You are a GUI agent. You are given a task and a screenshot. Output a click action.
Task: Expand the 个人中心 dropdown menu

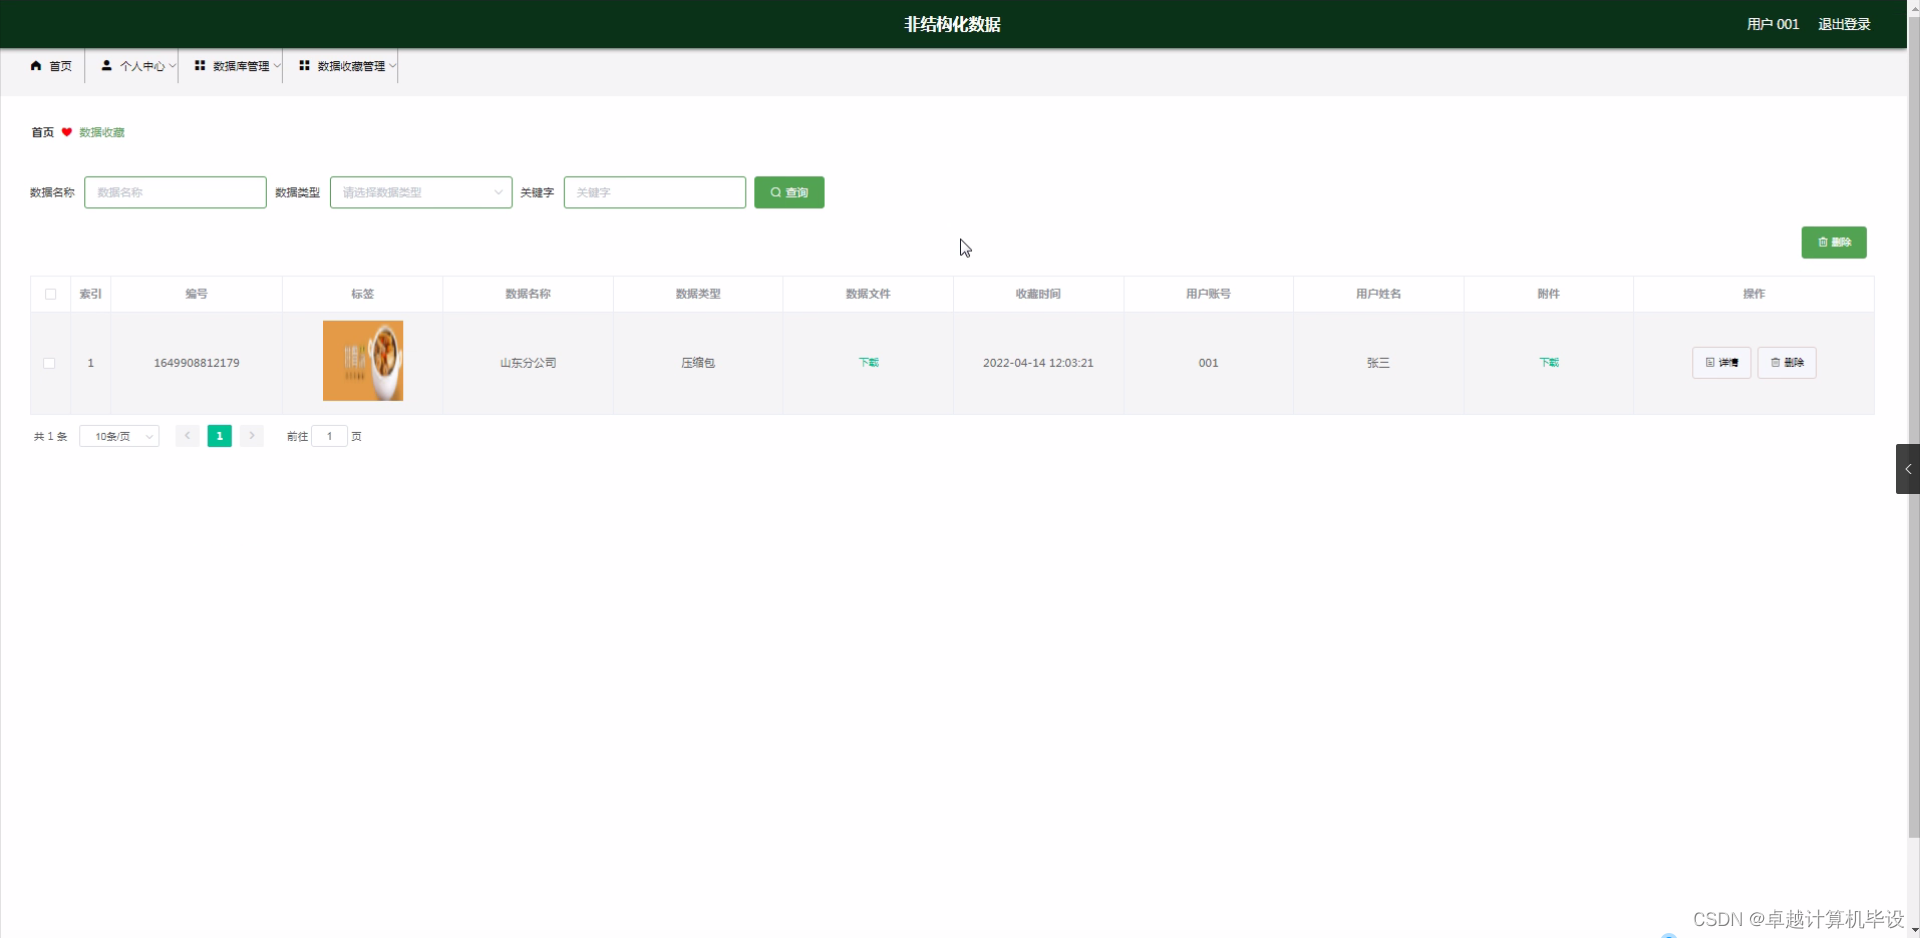tap(140, 65)
